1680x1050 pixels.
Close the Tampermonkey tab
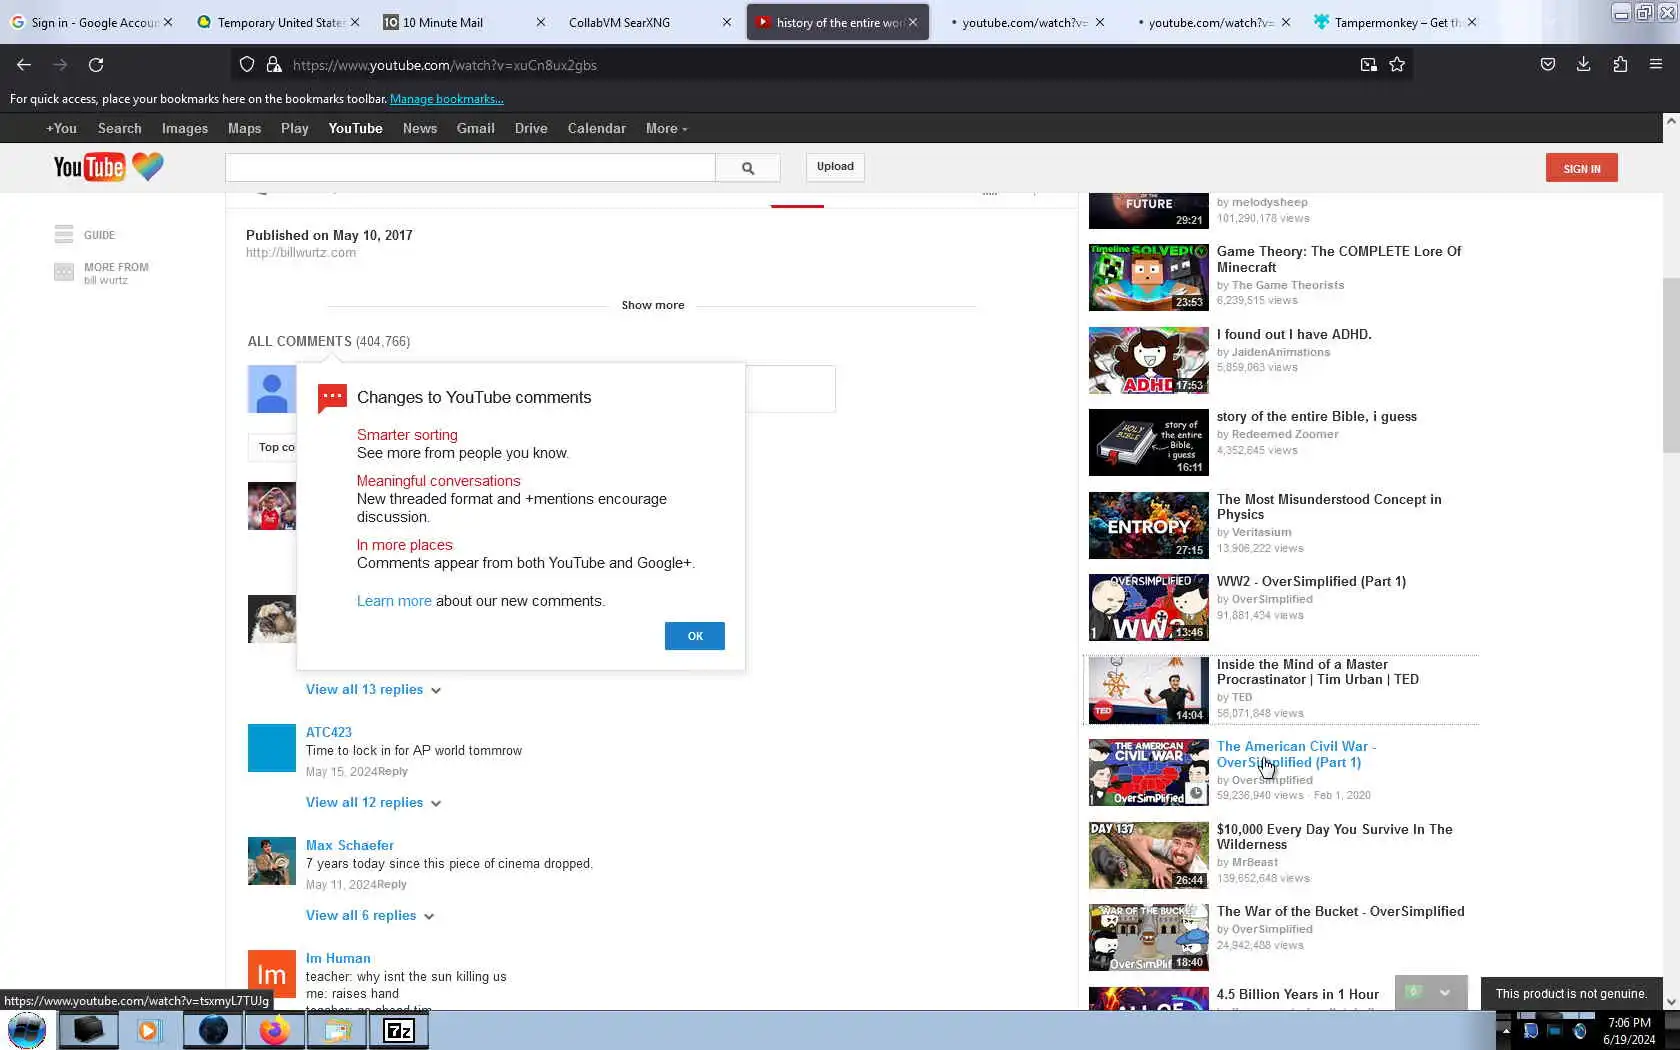[x=1472, y=22]
